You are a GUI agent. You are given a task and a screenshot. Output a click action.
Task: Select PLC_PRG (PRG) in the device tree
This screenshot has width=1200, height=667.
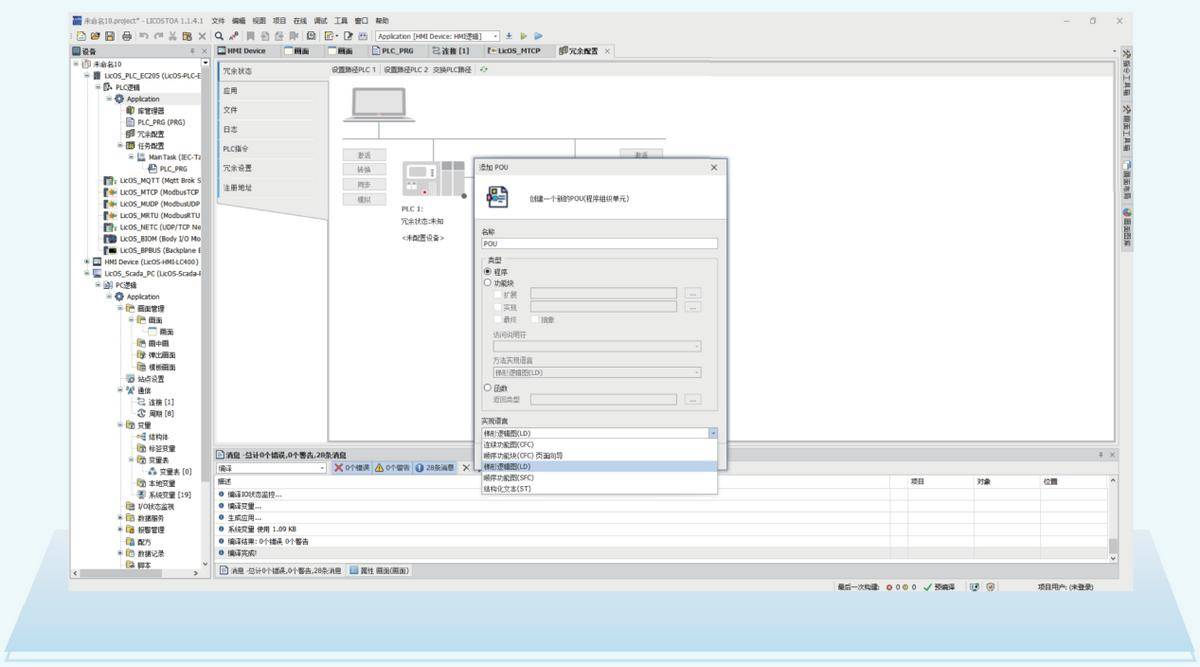click(x=160, y=122)
